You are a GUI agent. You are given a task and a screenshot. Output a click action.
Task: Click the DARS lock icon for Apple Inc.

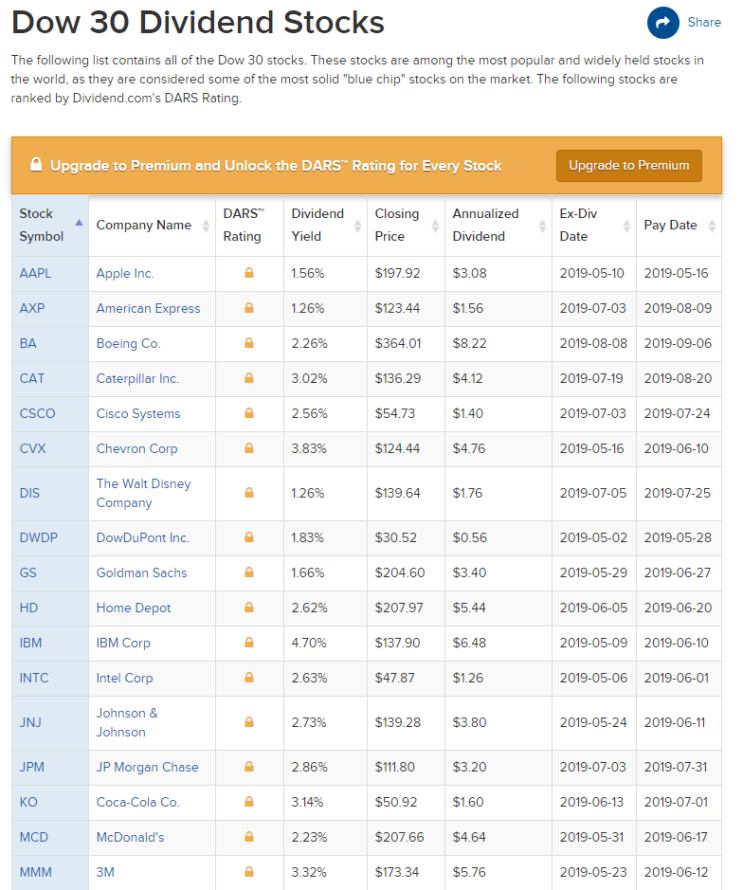click(249, 273)
